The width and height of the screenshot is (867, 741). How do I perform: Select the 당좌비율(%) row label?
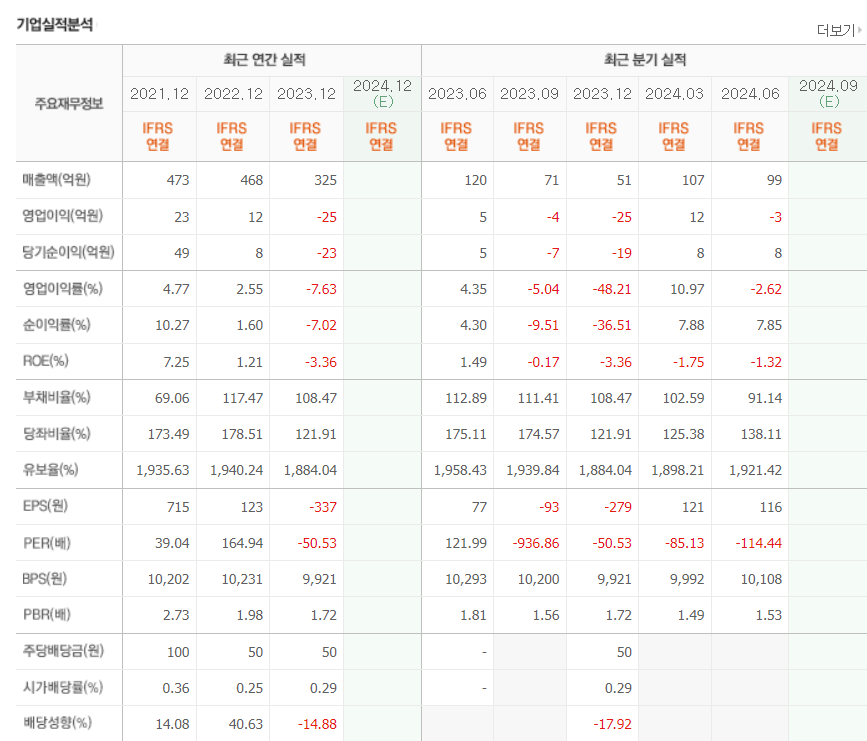56,434
